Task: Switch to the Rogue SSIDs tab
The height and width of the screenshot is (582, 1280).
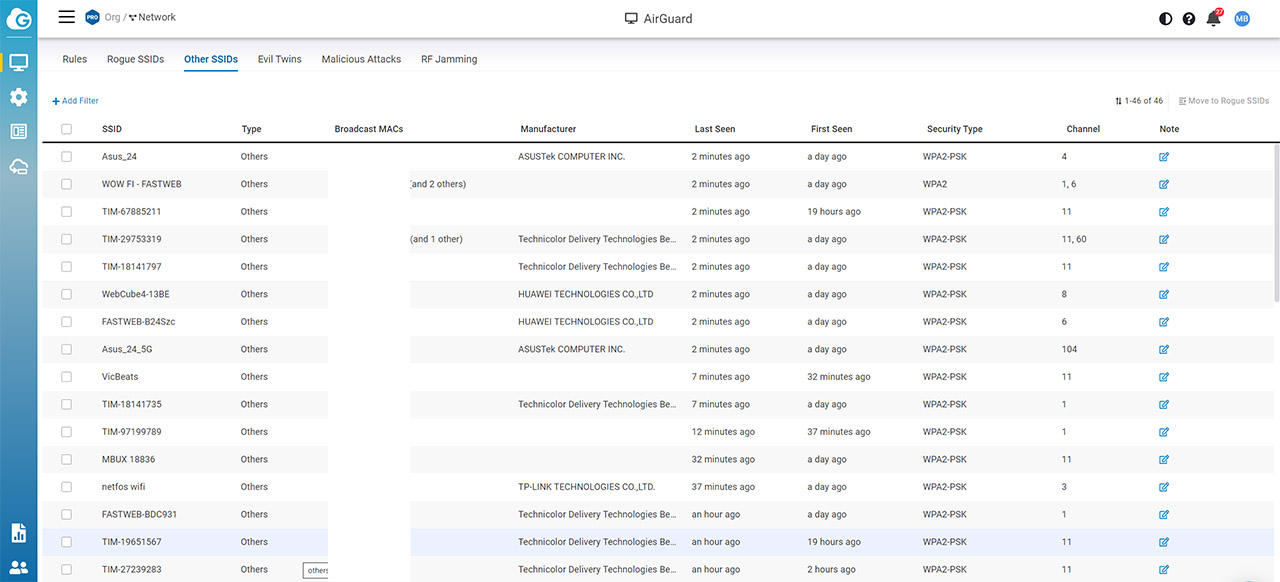Action: pyautogui.click(x=135, y=59)
